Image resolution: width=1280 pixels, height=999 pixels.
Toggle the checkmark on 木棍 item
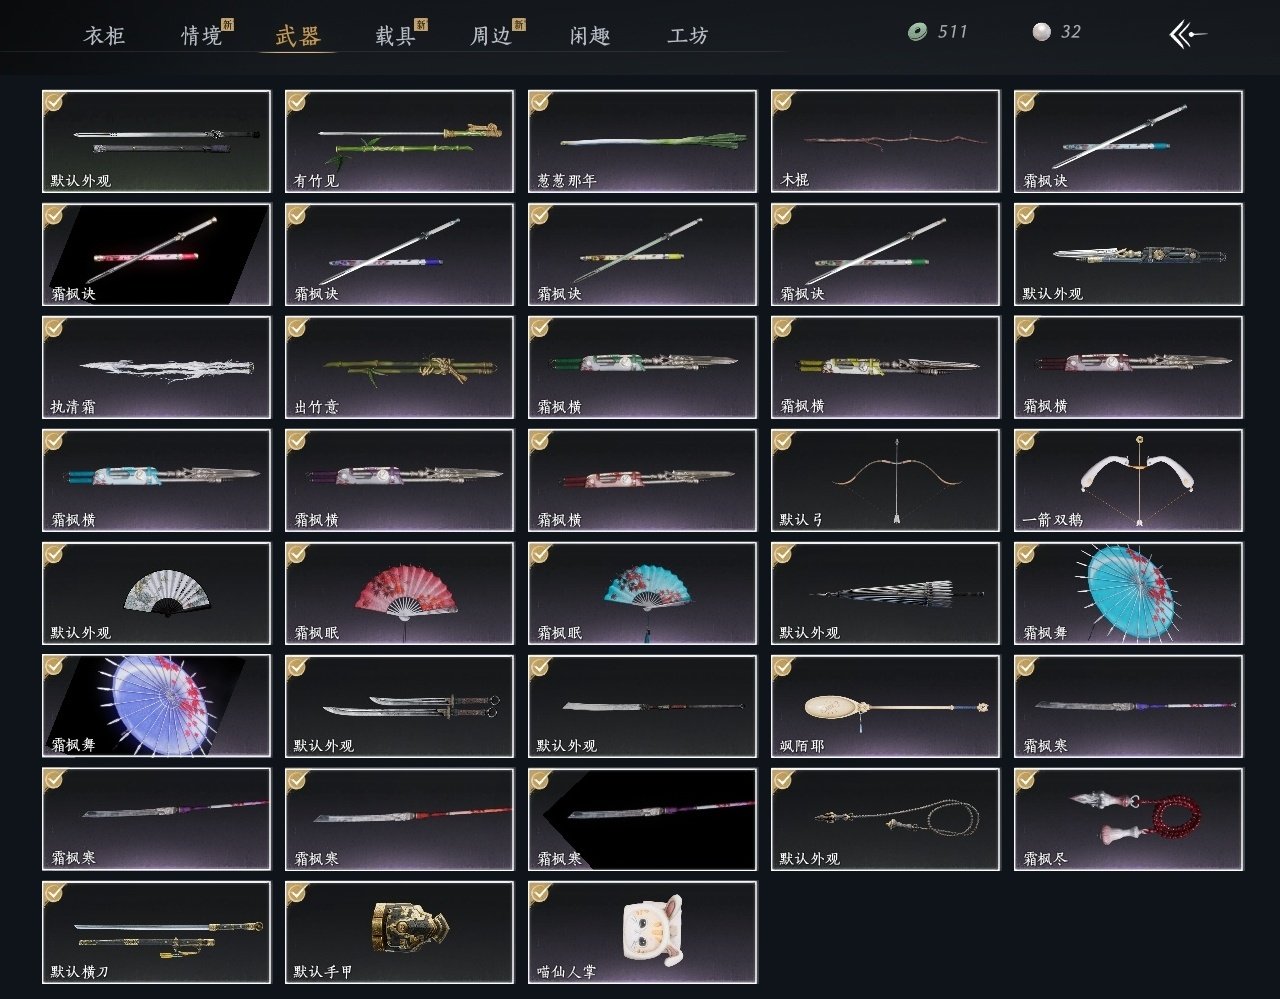[783, 102]
